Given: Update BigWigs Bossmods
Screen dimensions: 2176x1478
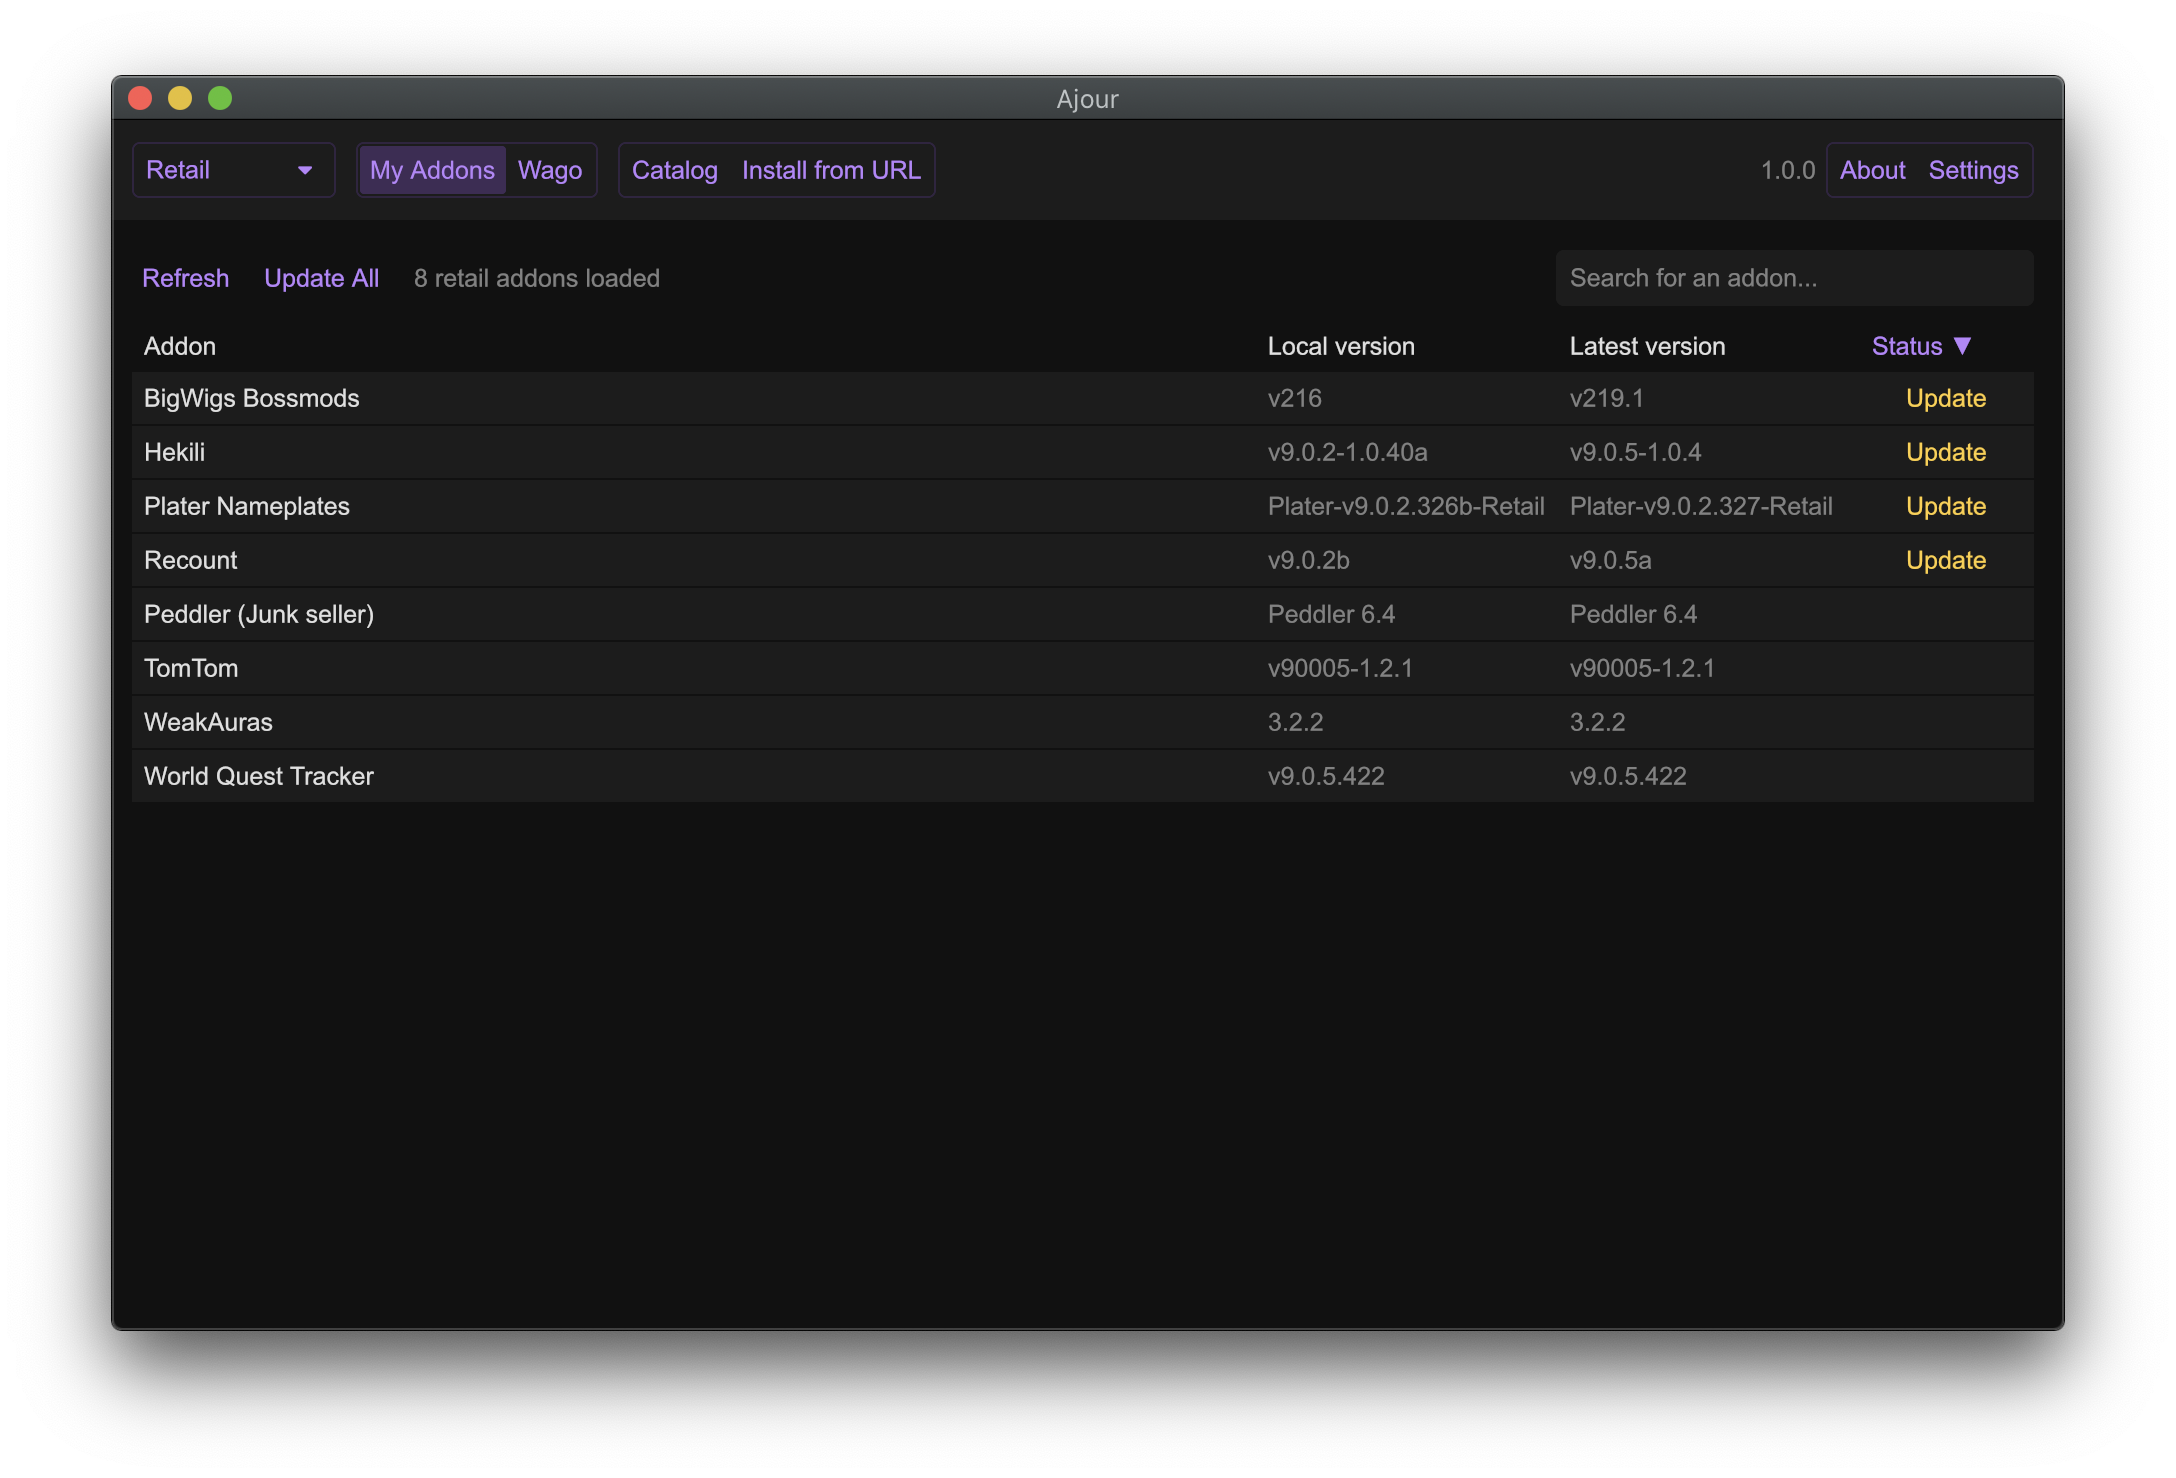Looking at the screenshot, I should (1945, 398).
